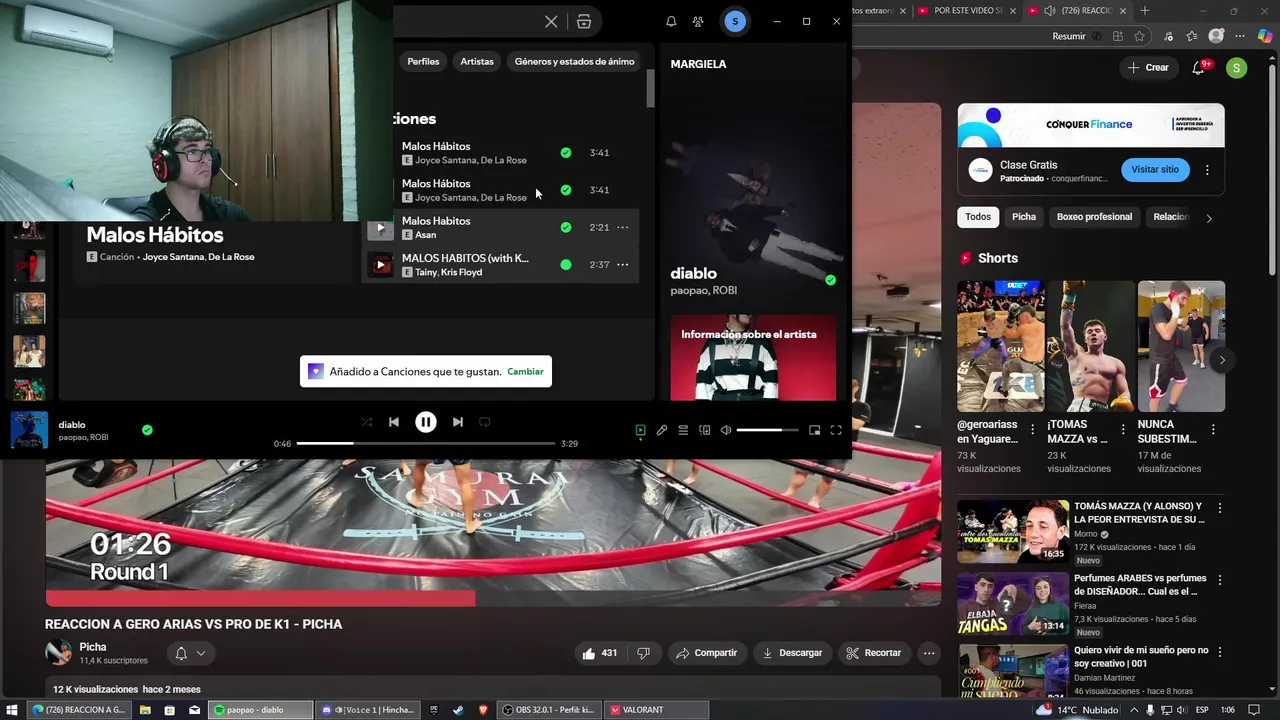Select the Perfiles filter chip
1280x720 pixels.
(423, 61)
